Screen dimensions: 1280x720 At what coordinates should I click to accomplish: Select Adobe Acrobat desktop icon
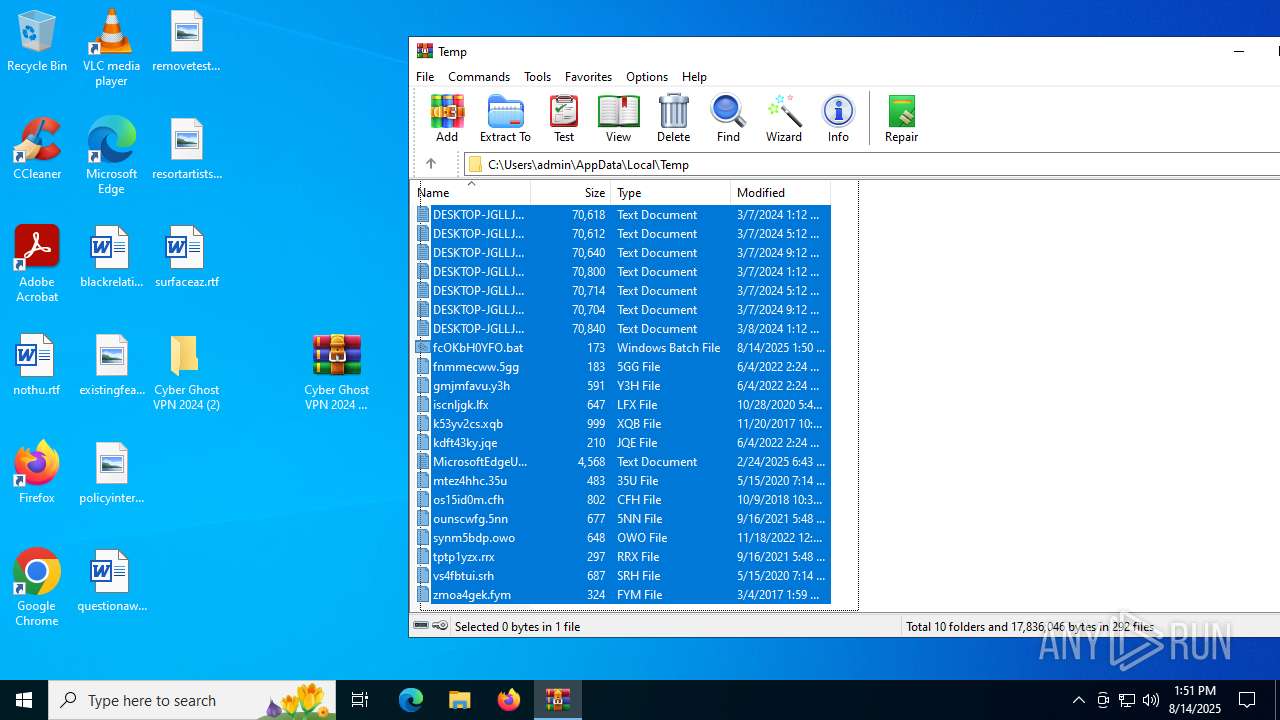(x=37, y=264)
